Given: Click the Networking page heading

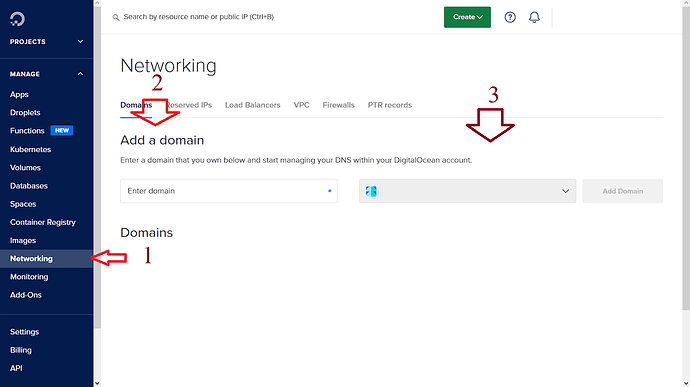Looking at the screenshot, I should tap(169, 66).
